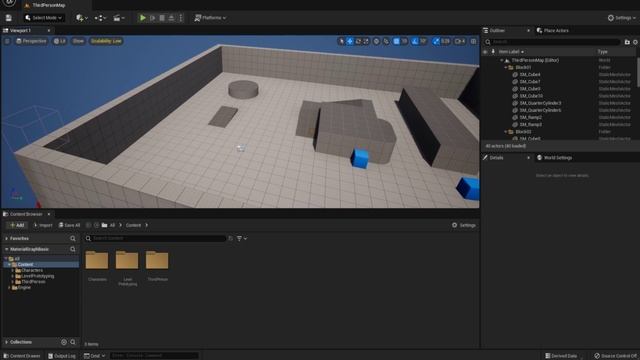Create new folder in Outliner
Image resolution: width=640 pixels, height=360 pixels.
click(x=627, y=42)
